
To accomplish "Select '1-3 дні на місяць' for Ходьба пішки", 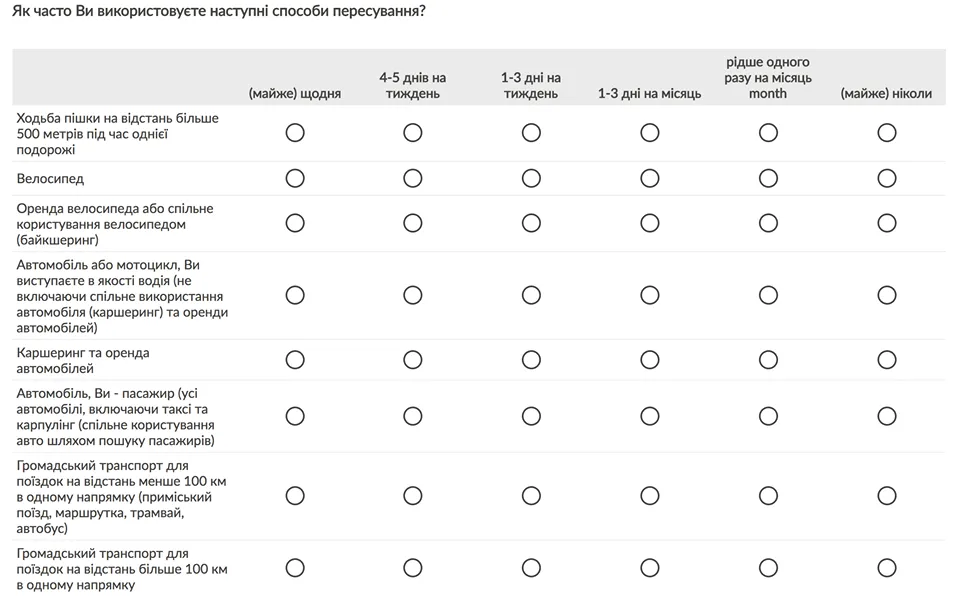I will click(x=650, y=133).
